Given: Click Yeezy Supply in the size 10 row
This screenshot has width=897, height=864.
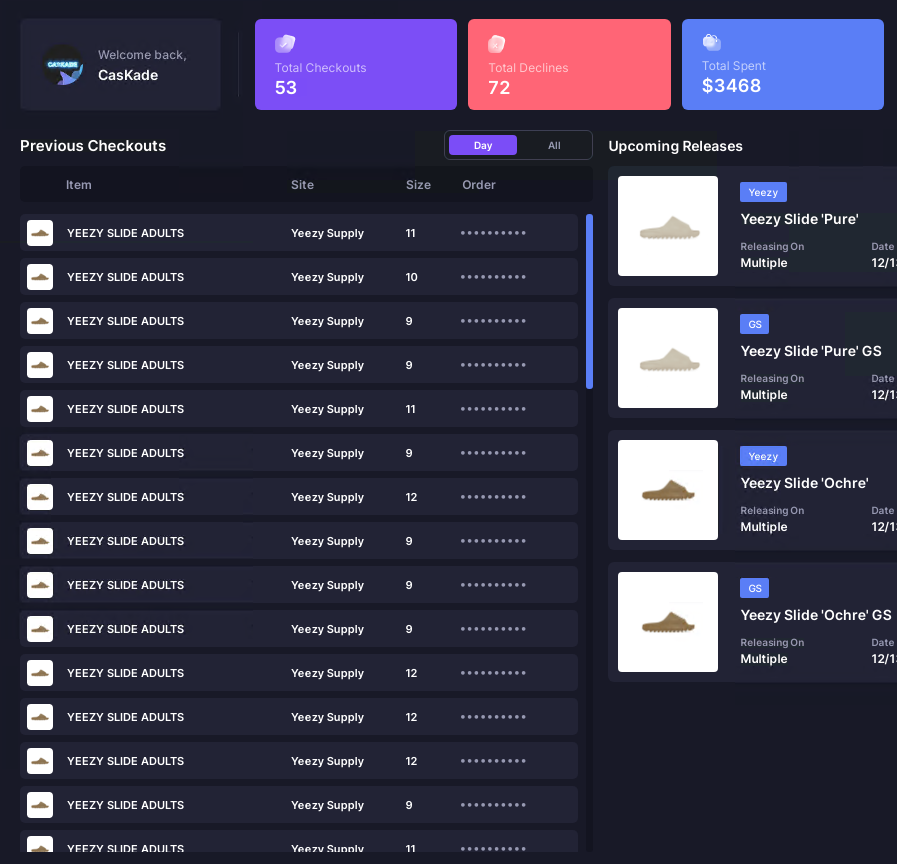Looking at the screenshot, I should click(327, 278).
